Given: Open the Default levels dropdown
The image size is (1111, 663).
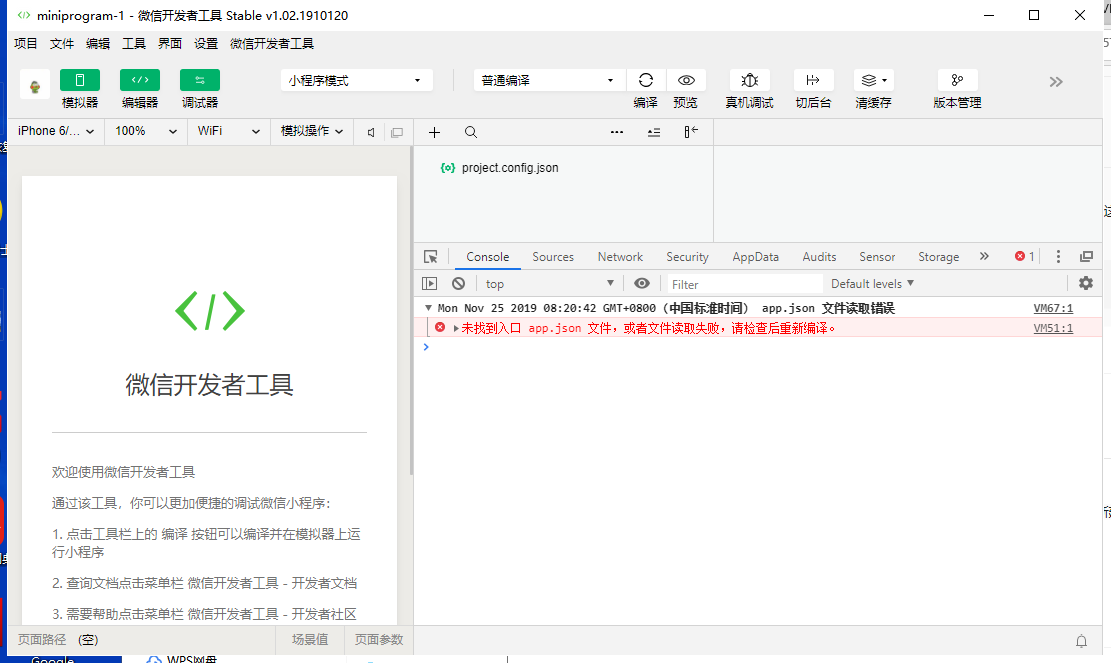Looking at the screenshot, I should pos(872,283).
